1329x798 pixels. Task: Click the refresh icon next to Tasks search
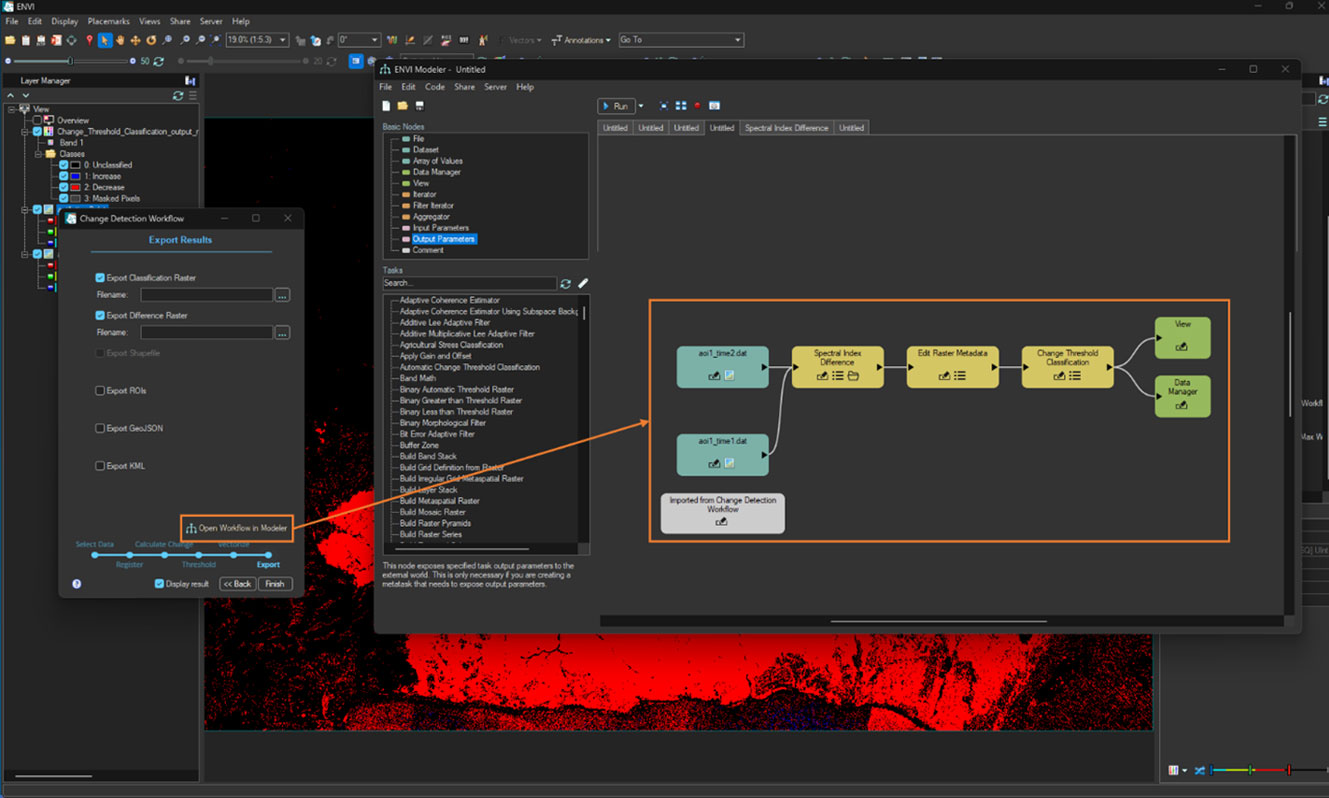(x=566, y=284)
